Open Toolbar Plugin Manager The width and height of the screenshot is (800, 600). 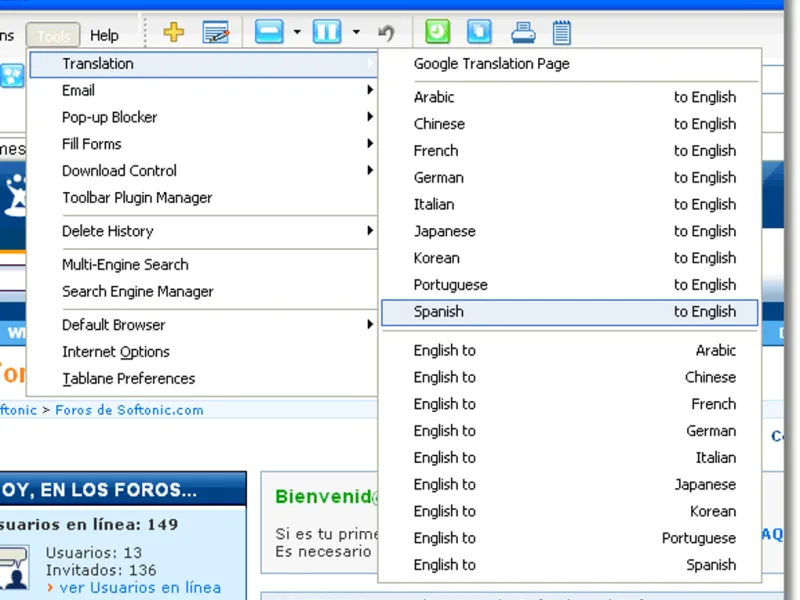tap(203, 197)
